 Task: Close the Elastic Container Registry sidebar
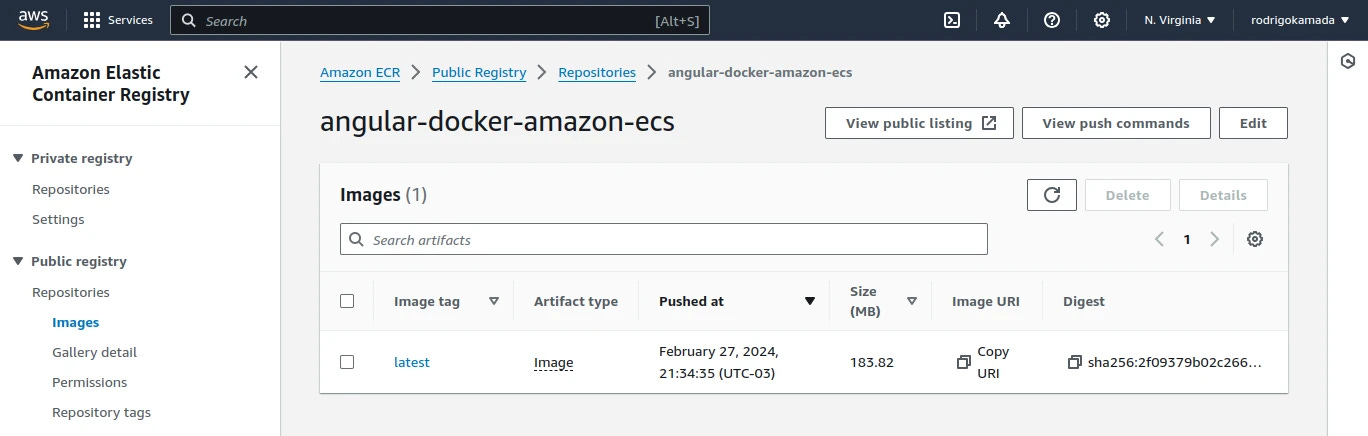click(x=251, y=72)
